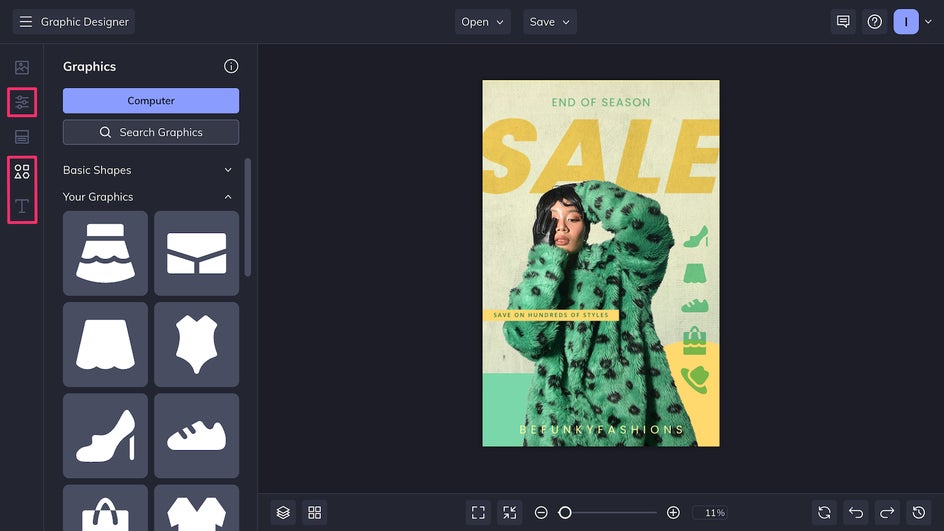Select the SAVE ON HUNDREDS OF STYLES banner
This screenshot has width=944, height=531.
551,315
